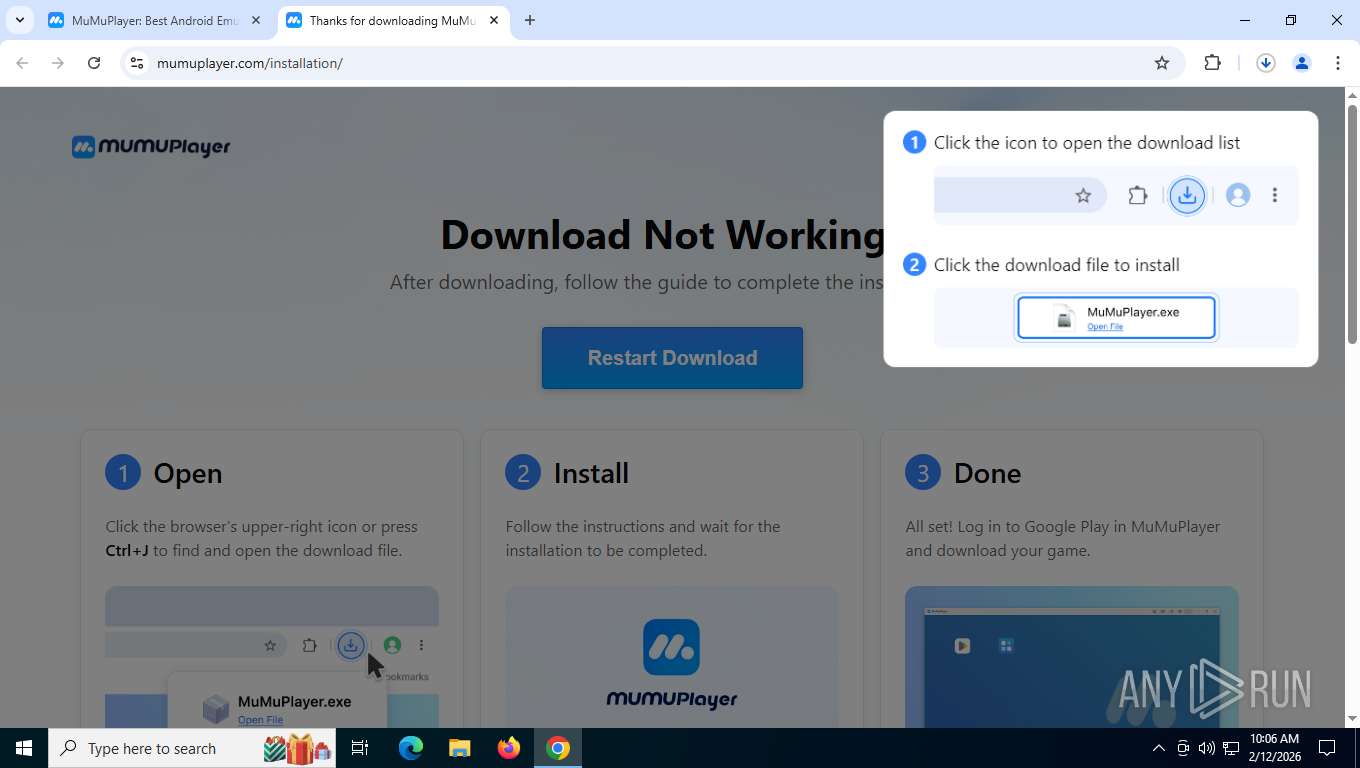The width and height of the screenshot is (1360, 768).
Task: Close the Thanks for downloading tab
Action: pyautogui.click(x=494, y=20)
